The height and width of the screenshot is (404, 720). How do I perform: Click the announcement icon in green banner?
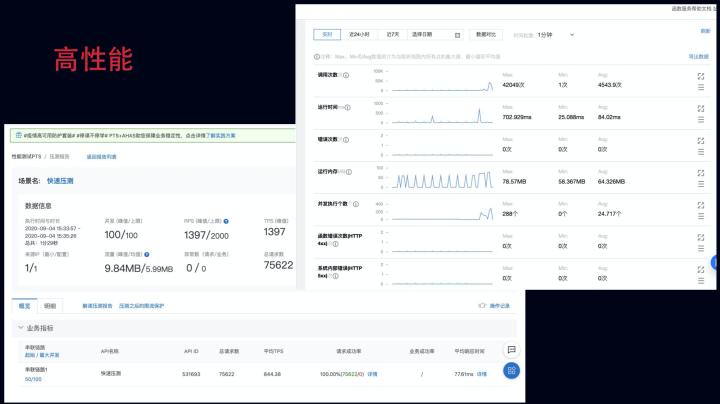pos(19,135)
